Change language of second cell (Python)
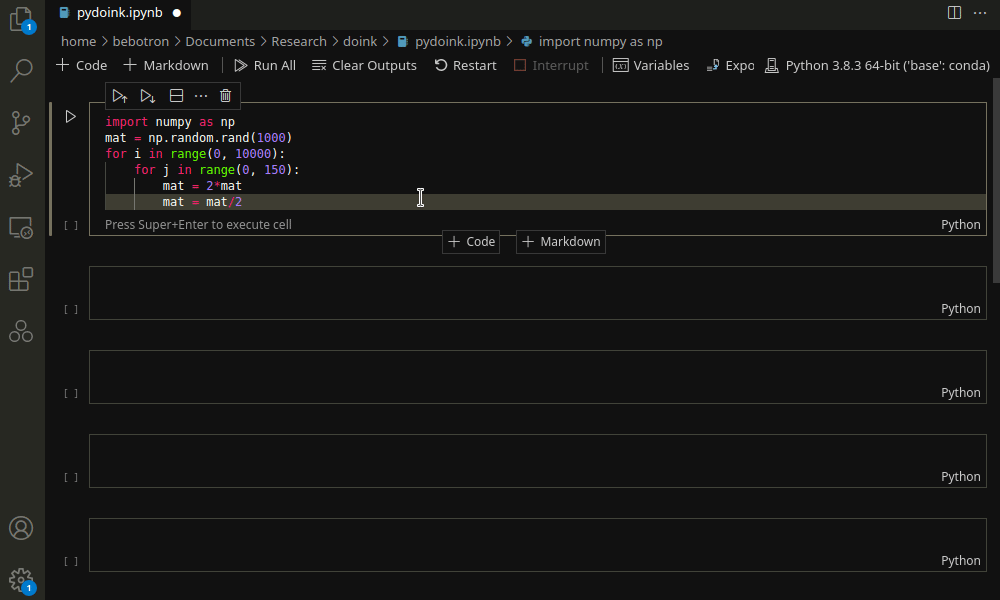1000x600 pixels. (x=960, y=309)
